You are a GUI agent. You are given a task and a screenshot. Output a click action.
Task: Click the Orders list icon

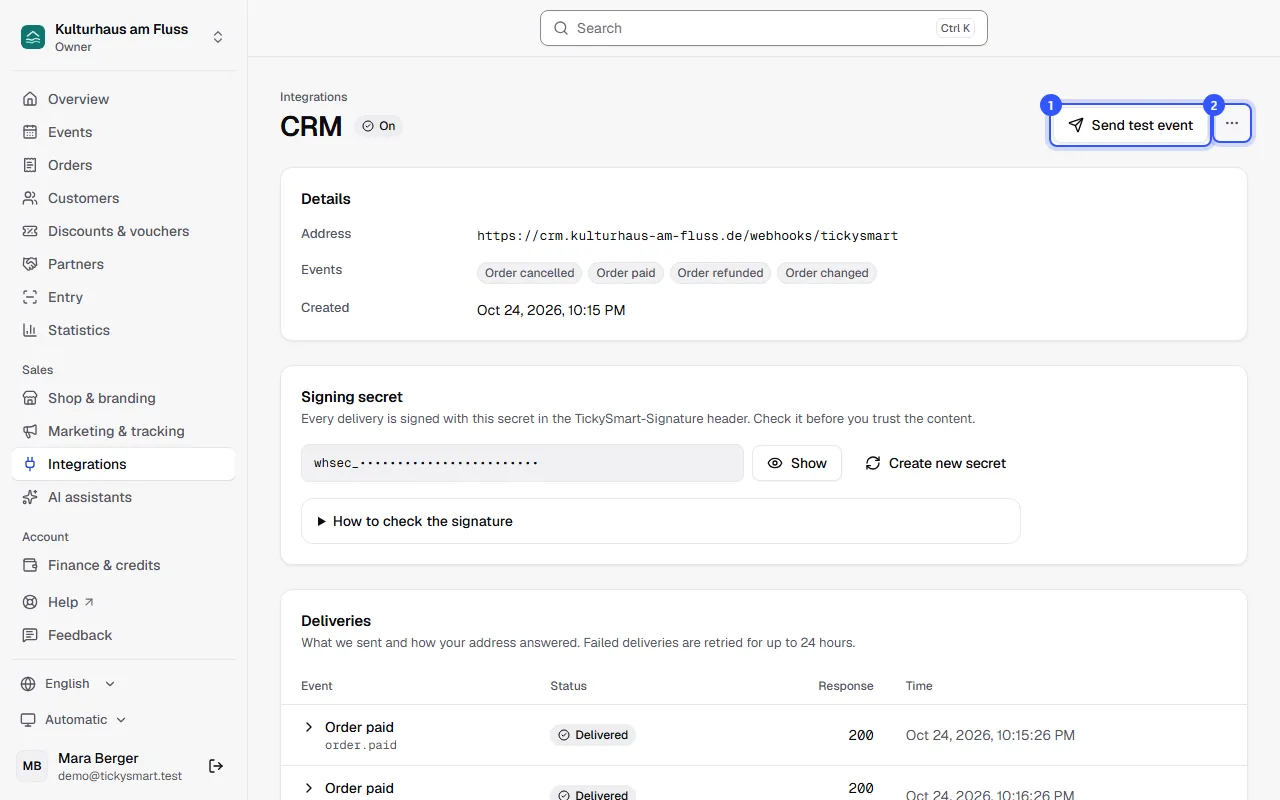(30, 165)
